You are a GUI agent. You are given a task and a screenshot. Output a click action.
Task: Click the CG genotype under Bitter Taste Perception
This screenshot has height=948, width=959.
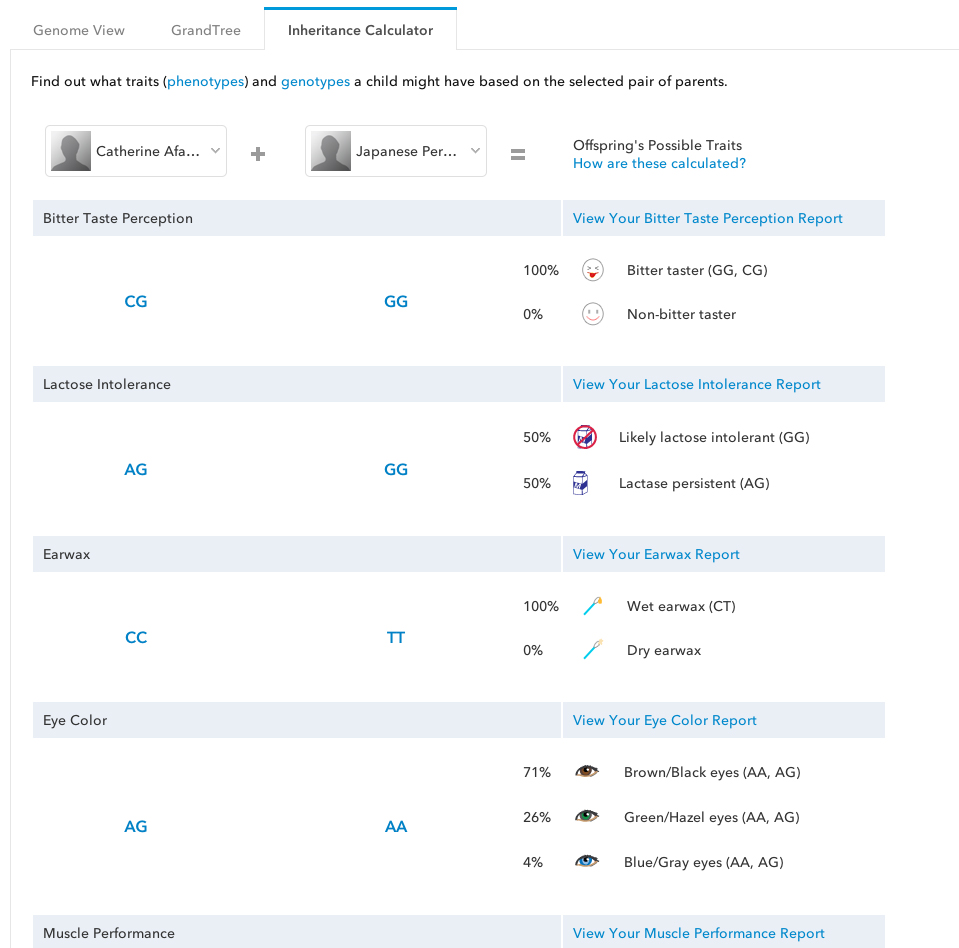pyautogui.click(x=136, y=301)
